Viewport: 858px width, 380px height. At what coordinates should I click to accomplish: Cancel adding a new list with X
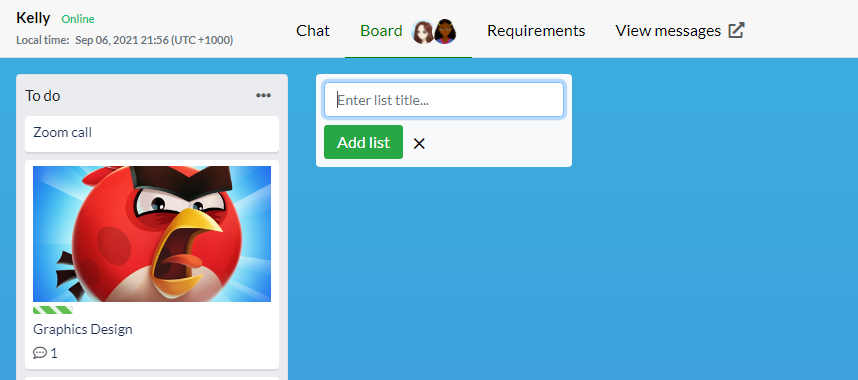click(419, 143)
